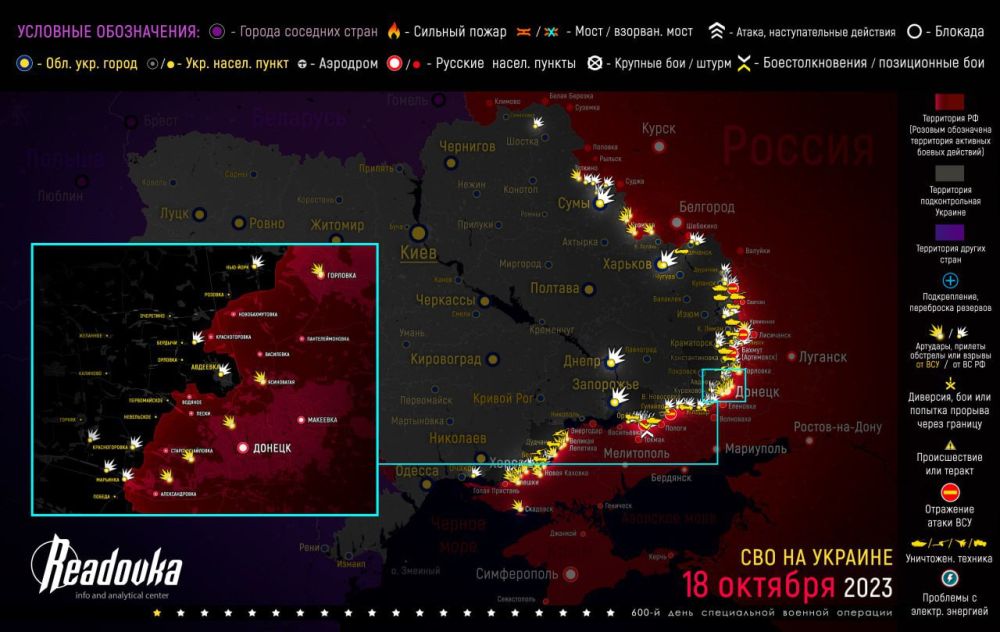Click the Киев city label on map
The height and width of the screenshot is (632, 1000).
pos(417,253)
